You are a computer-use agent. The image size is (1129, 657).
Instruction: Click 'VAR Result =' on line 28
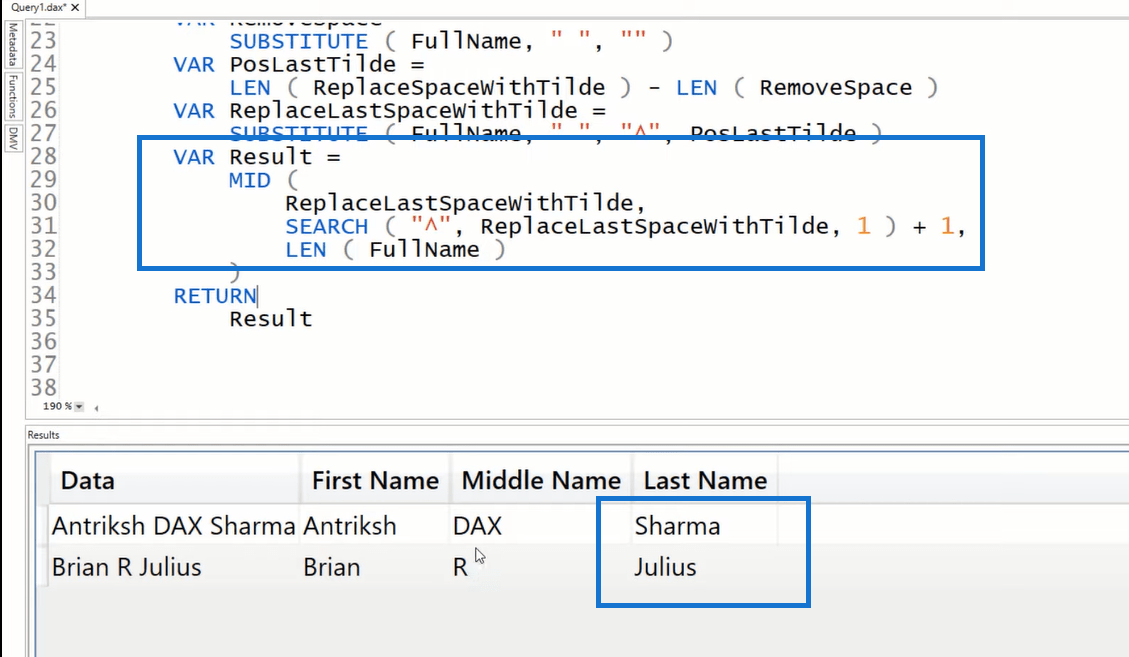(x=257, y=157)
